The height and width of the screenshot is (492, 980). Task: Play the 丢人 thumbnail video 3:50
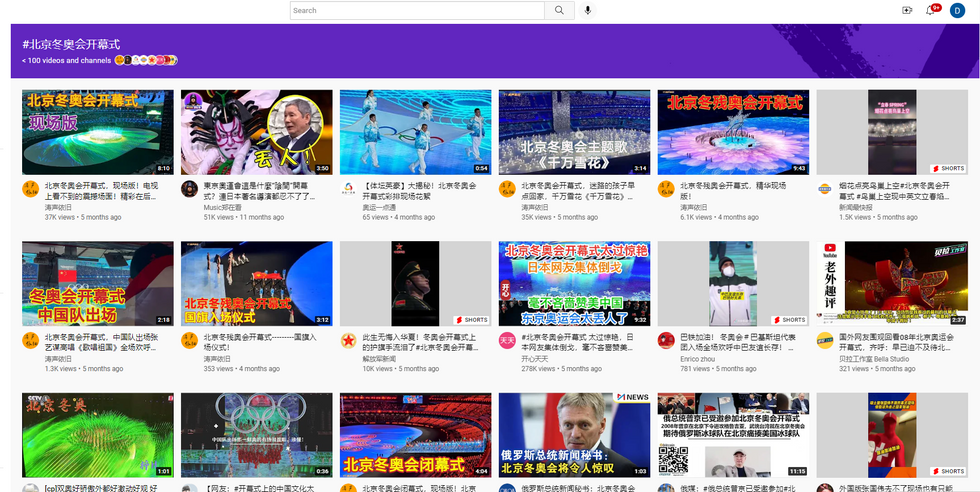tap(257, 132)
